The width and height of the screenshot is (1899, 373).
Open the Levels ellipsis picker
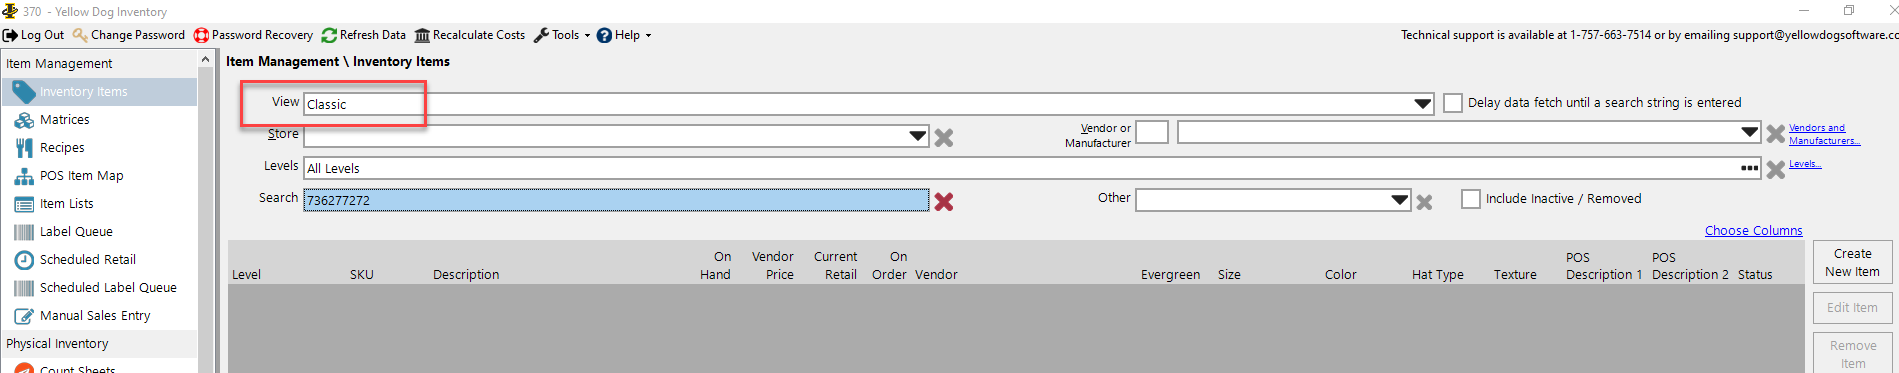1749,168
